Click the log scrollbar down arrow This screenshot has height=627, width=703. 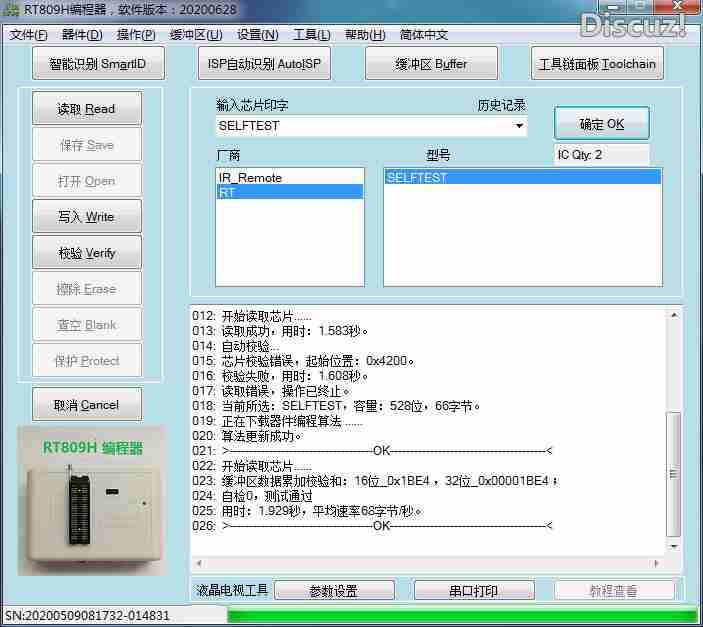(674, 546)
